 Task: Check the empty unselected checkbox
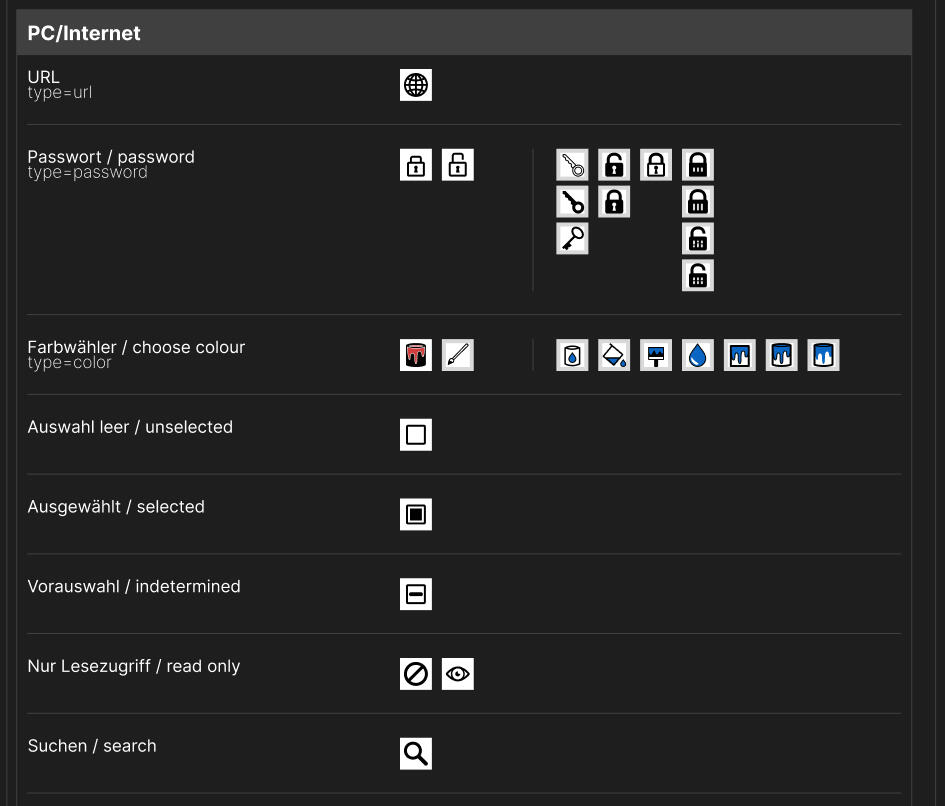coord(416,434)
